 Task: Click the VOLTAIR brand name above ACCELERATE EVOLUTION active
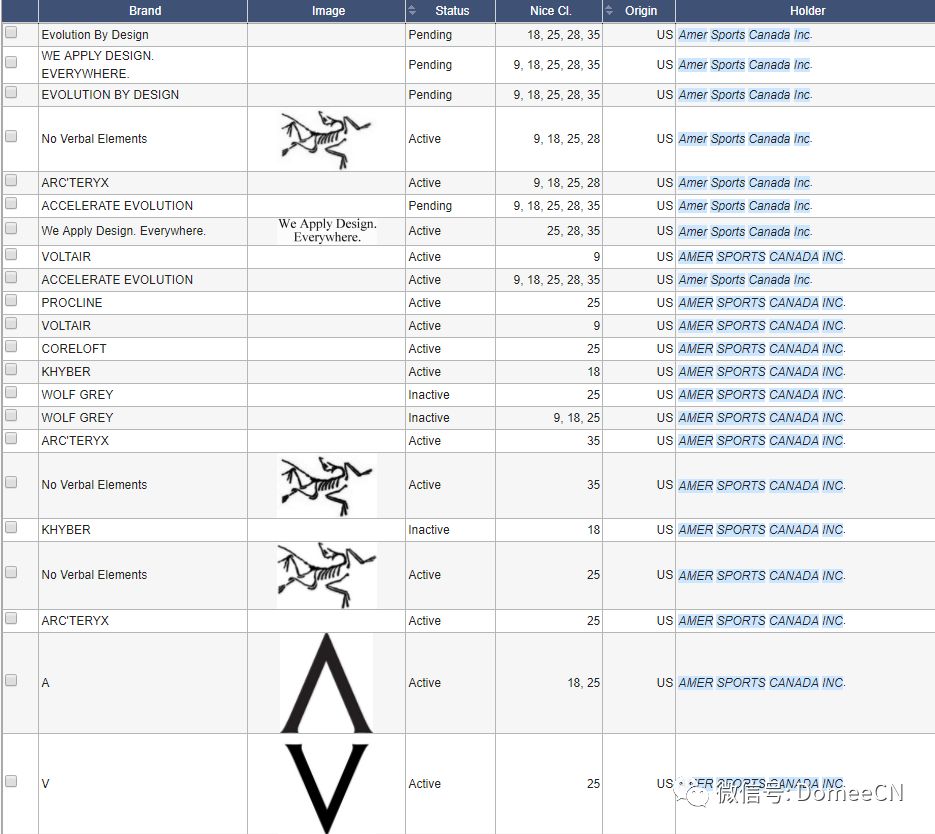[66, 256]
